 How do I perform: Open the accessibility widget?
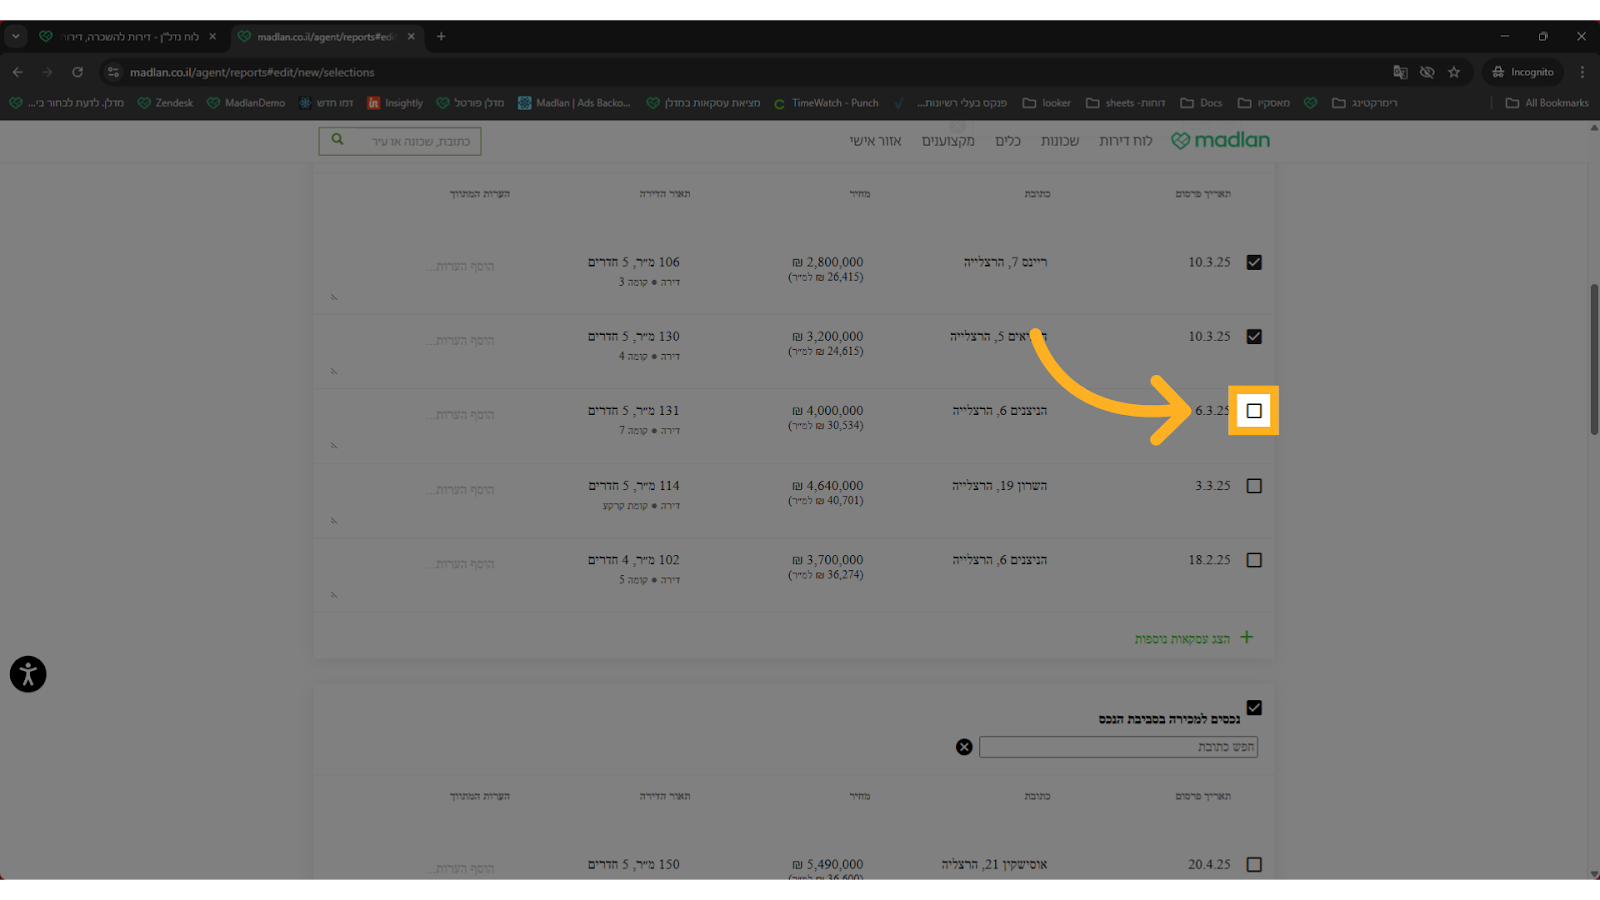[x=28, y=674]
